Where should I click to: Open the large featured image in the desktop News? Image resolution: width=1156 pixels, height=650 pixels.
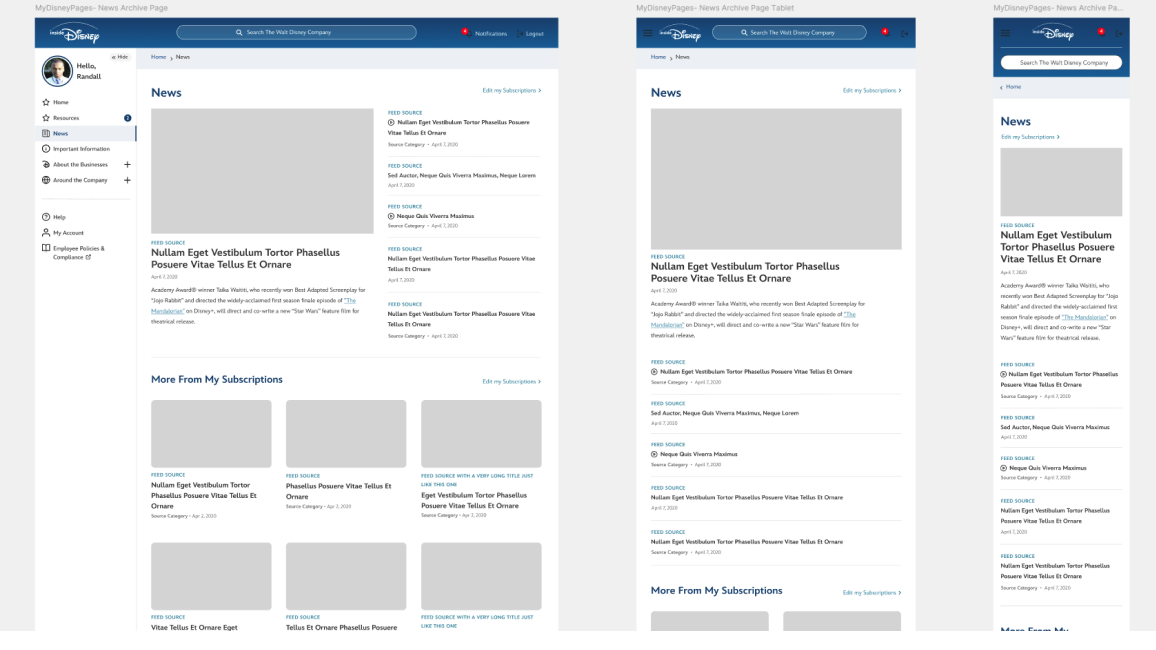pyautogui.click(x=262, y=171)
